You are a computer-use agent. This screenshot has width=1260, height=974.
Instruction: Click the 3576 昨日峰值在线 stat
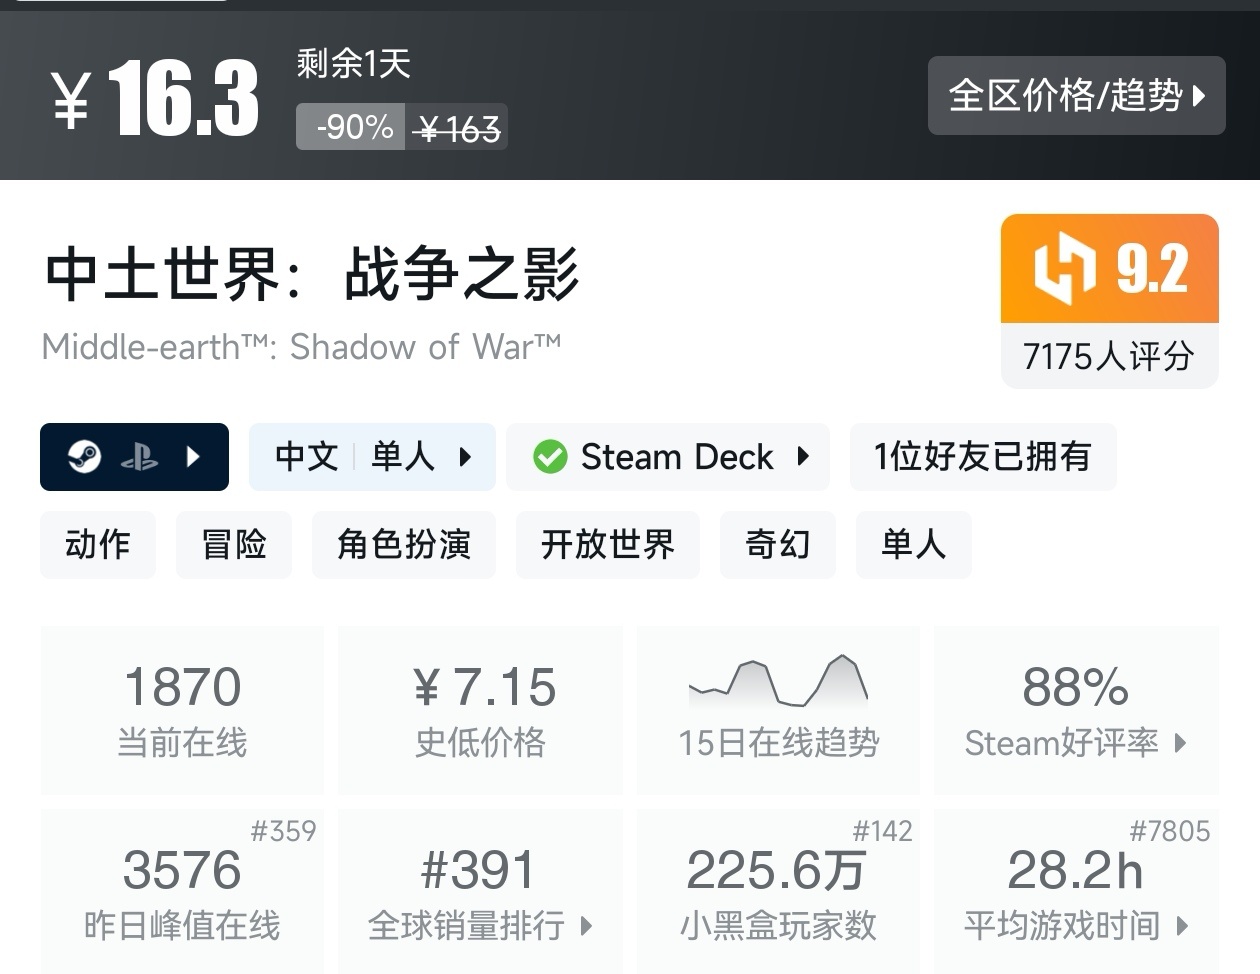click(x=182, y=890)
